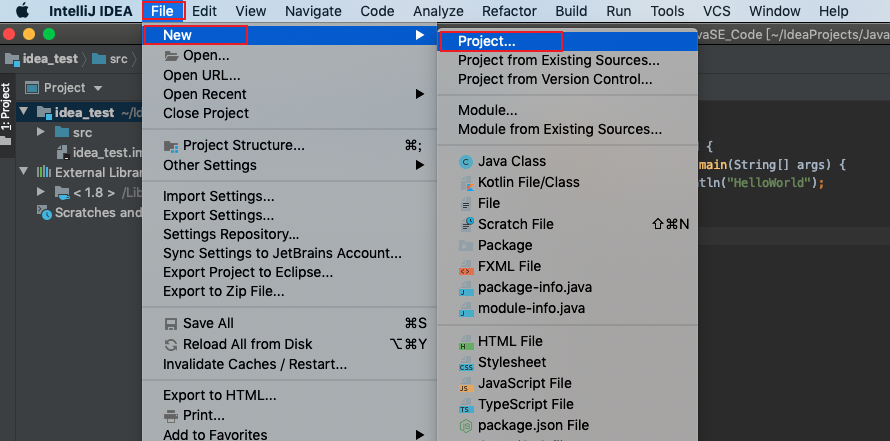The height and width of the screenshot is (441, 890).
Task: Expand the JDK 1.8 library node
Action: coord(41,192)
